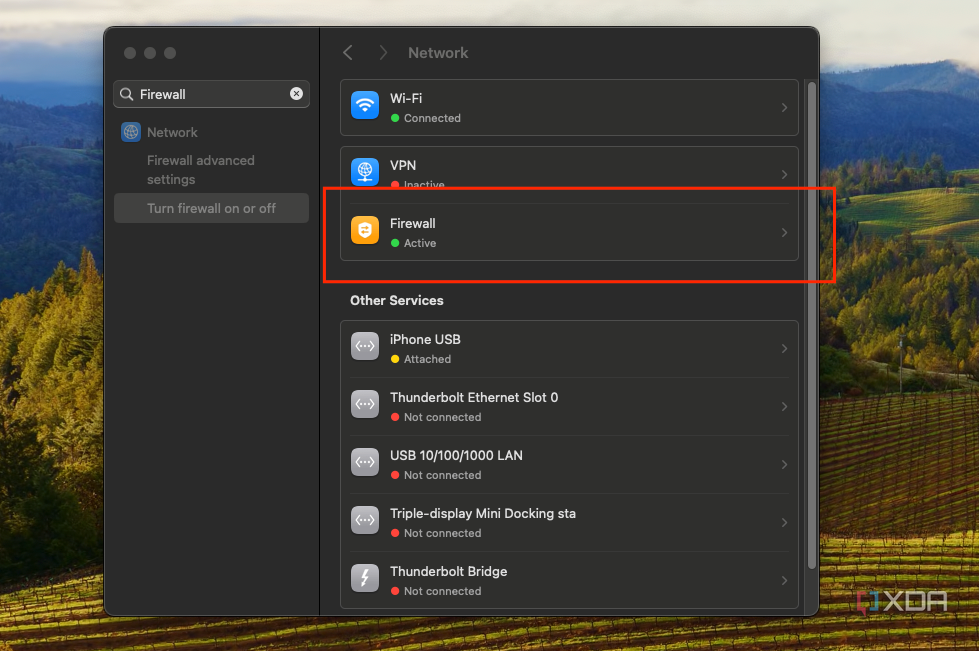
Task: Click the iPhone USB service icon
Action: [x=365, y=346]
